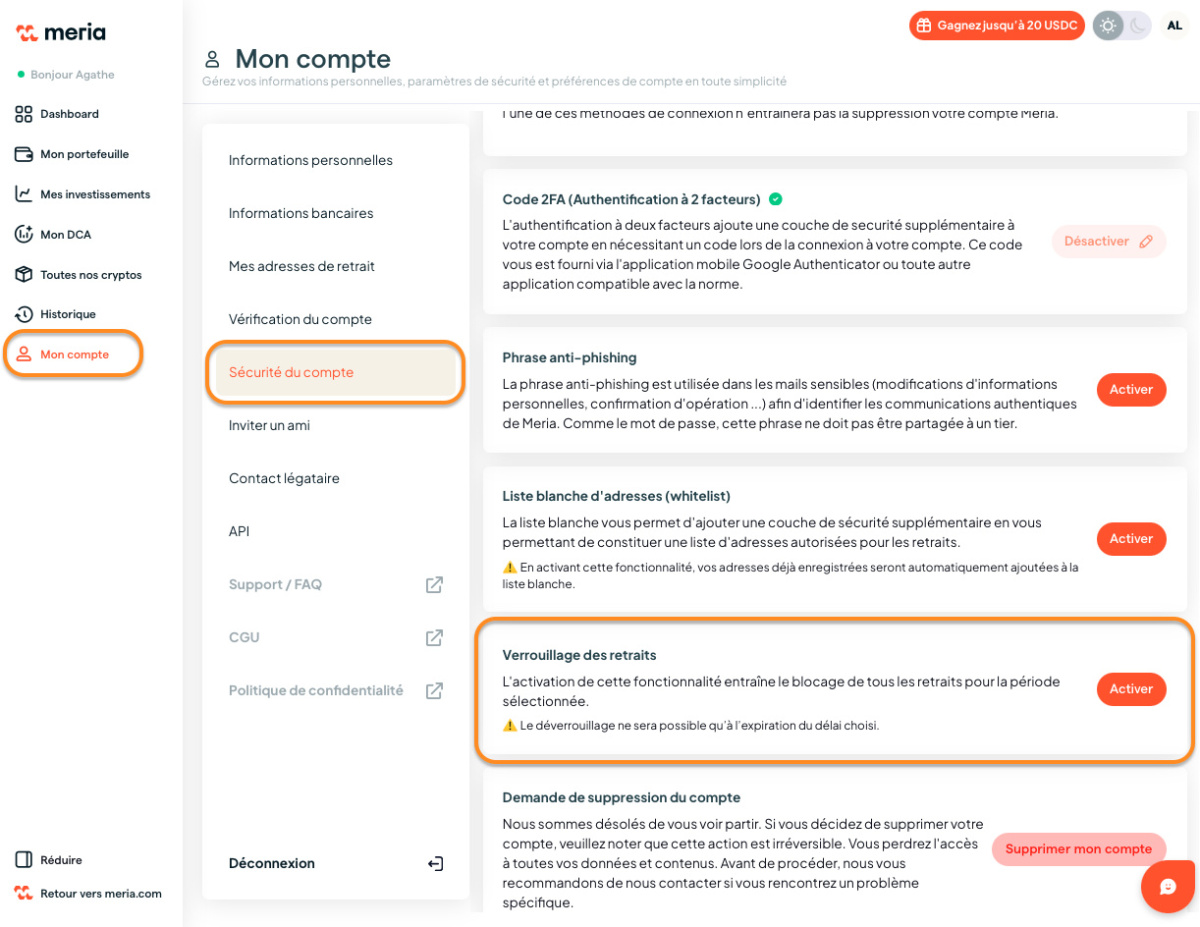The height and width of the screenshot is (927, 1200).
Task: Open Mes adresses de retrait tab
Action: tap(302, 266)
